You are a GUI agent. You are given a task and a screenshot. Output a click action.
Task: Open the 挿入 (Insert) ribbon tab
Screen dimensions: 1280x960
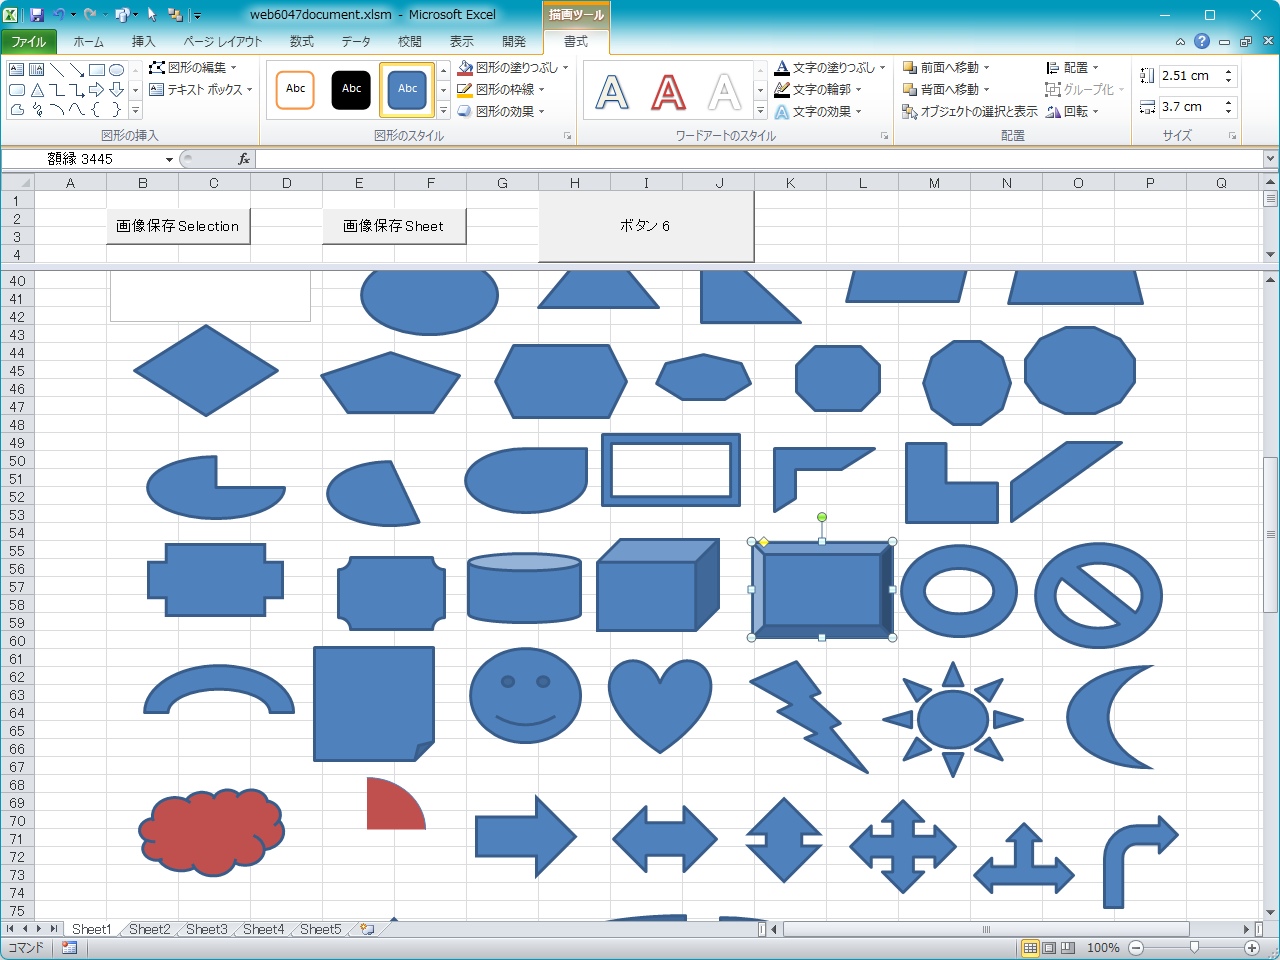[144, 42]
